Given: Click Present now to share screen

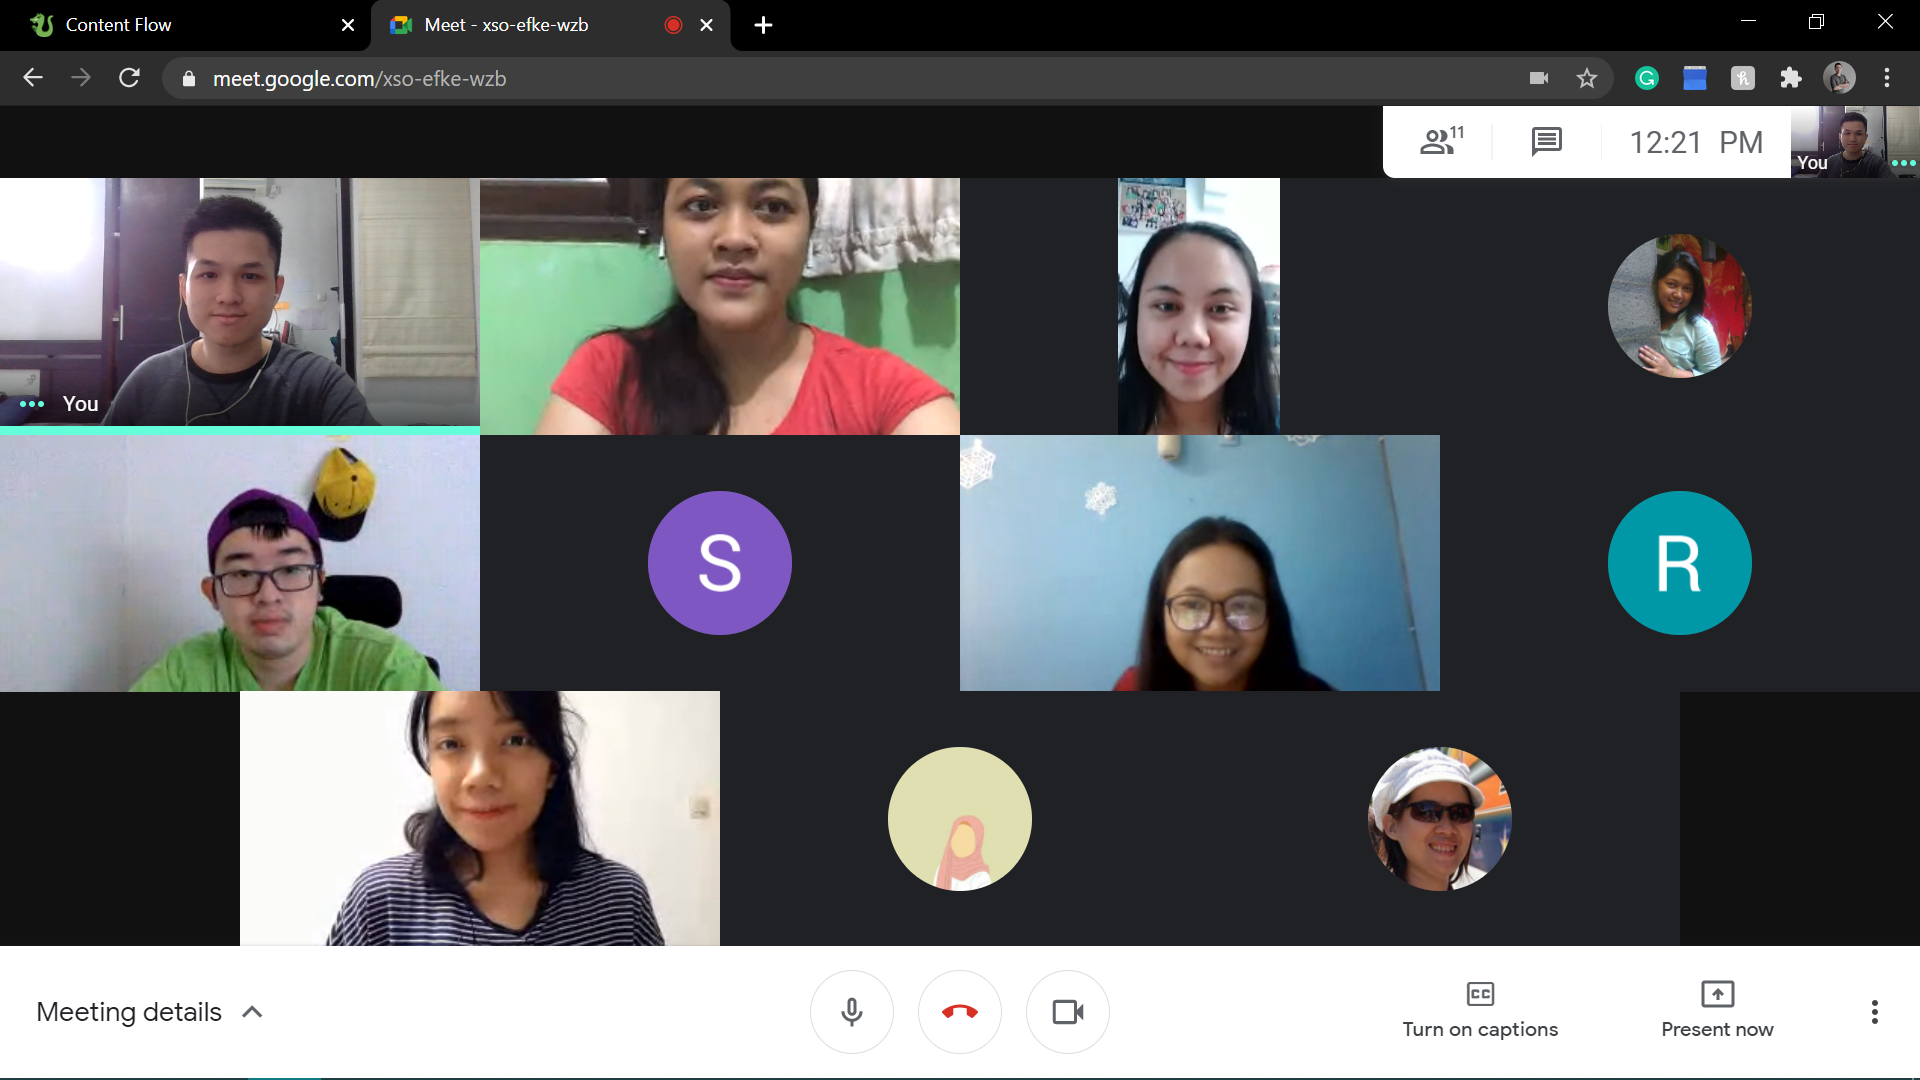Looking at the screenshot, I should pyautogui.click(x=1717, y=1010).
